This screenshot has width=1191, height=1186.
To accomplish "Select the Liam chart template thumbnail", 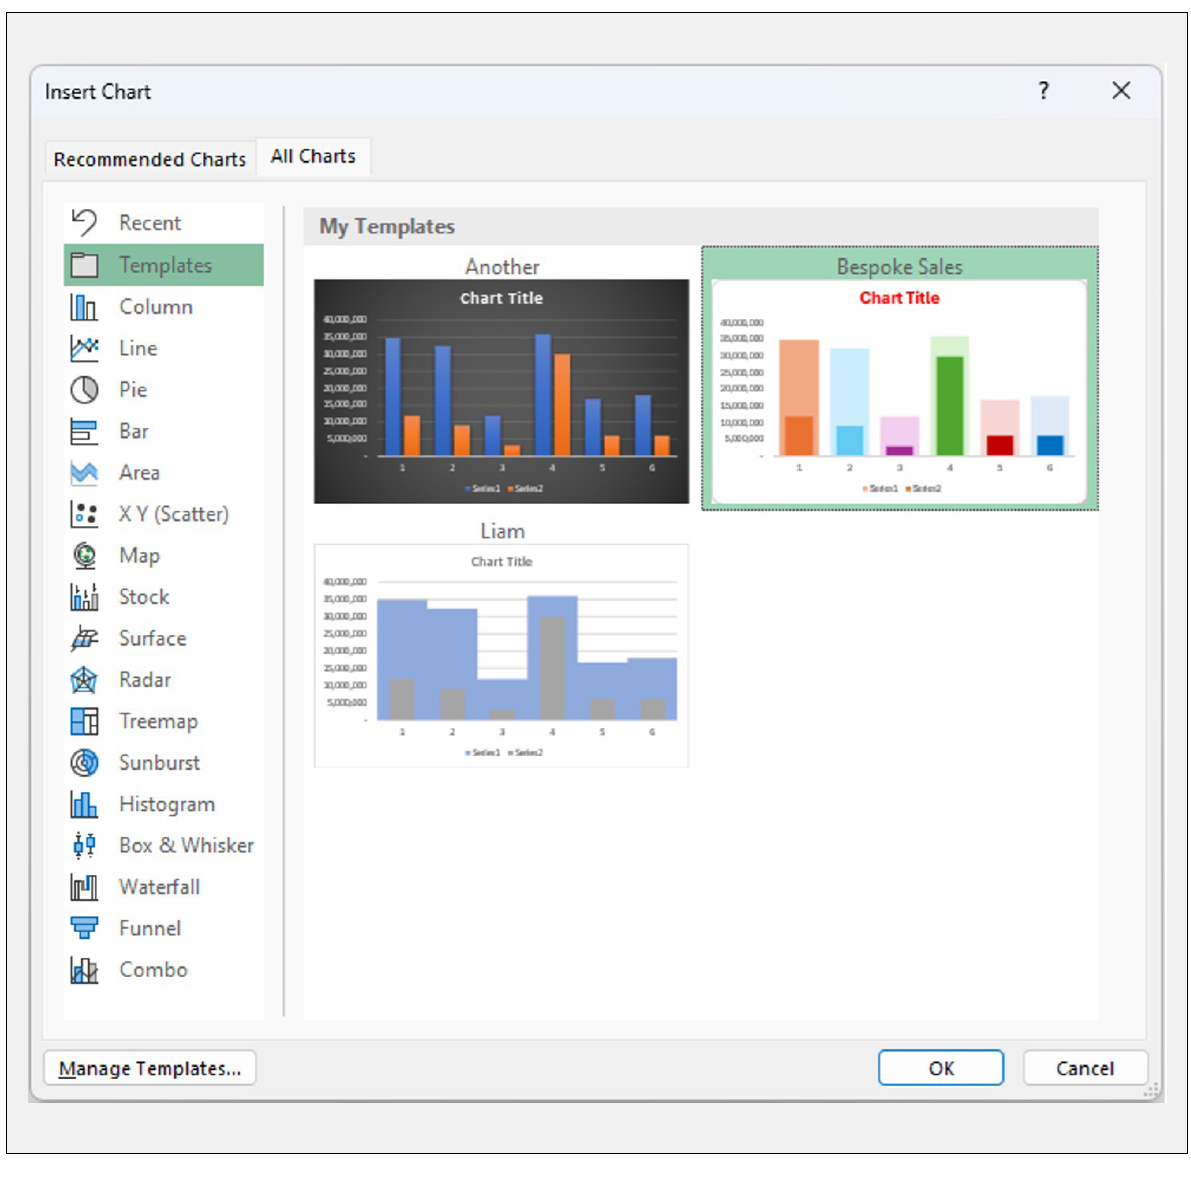I will tap(501, 654).
